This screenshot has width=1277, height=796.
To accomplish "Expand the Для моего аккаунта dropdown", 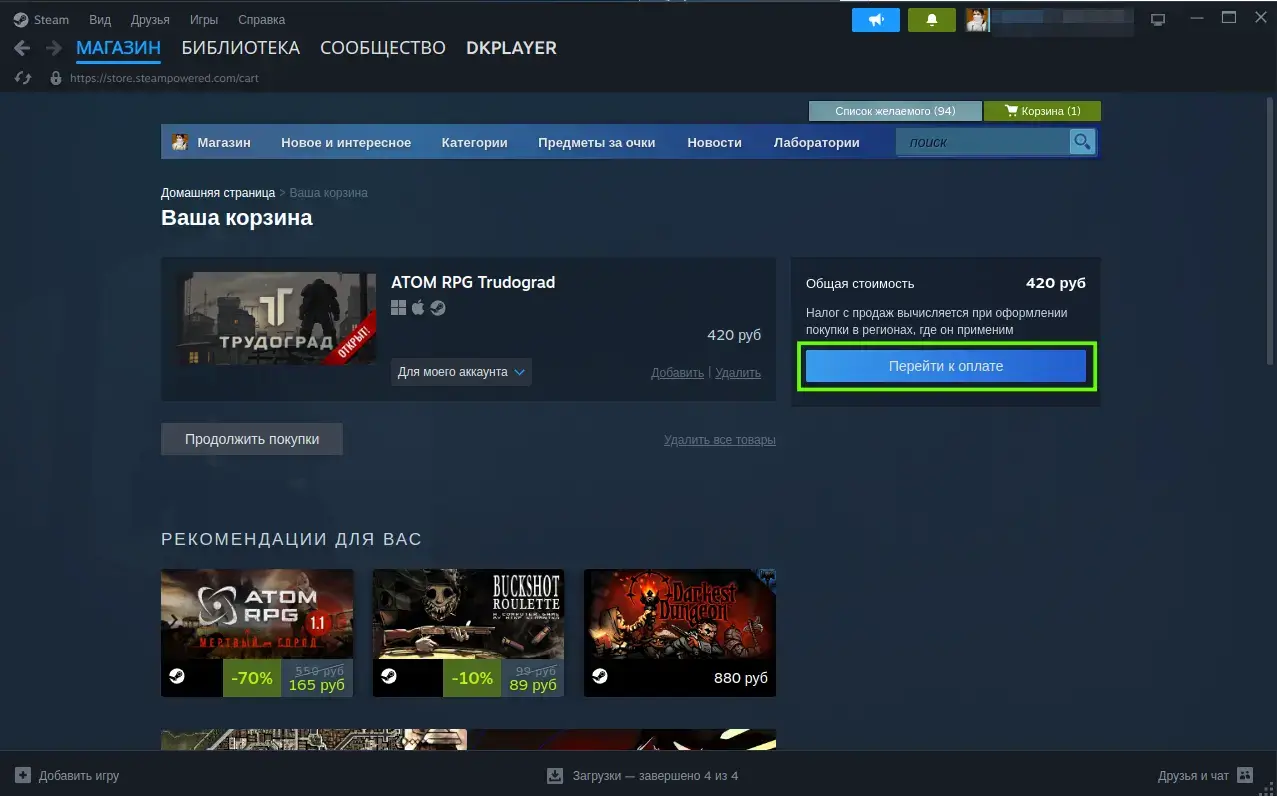I will click(461, 372).
